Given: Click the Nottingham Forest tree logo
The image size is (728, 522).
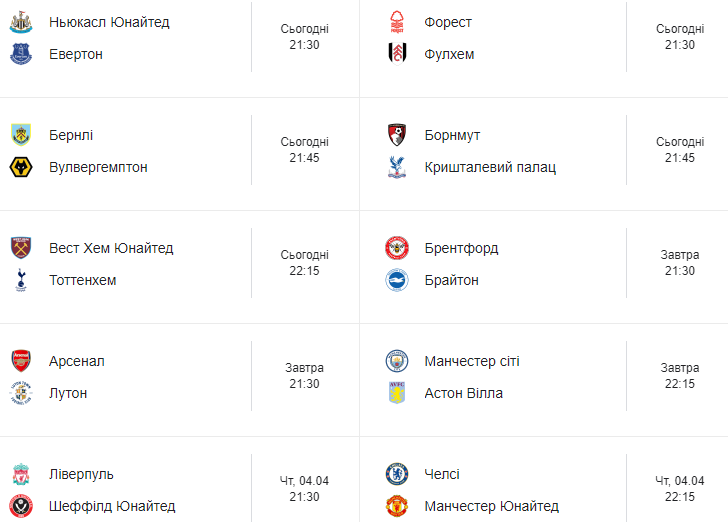Looking at the screenshot, I should [x=396, y=22].
